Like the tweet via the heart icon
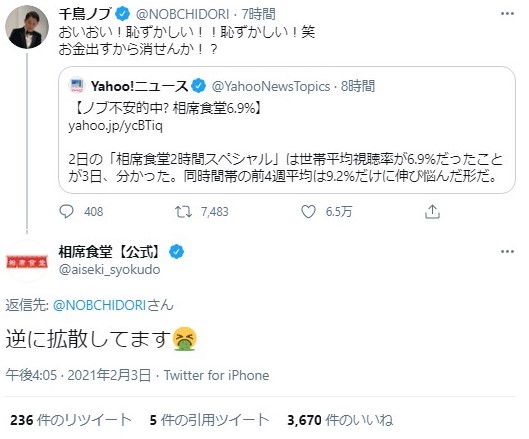The image size is (529, 439). (x=308, y=212)
